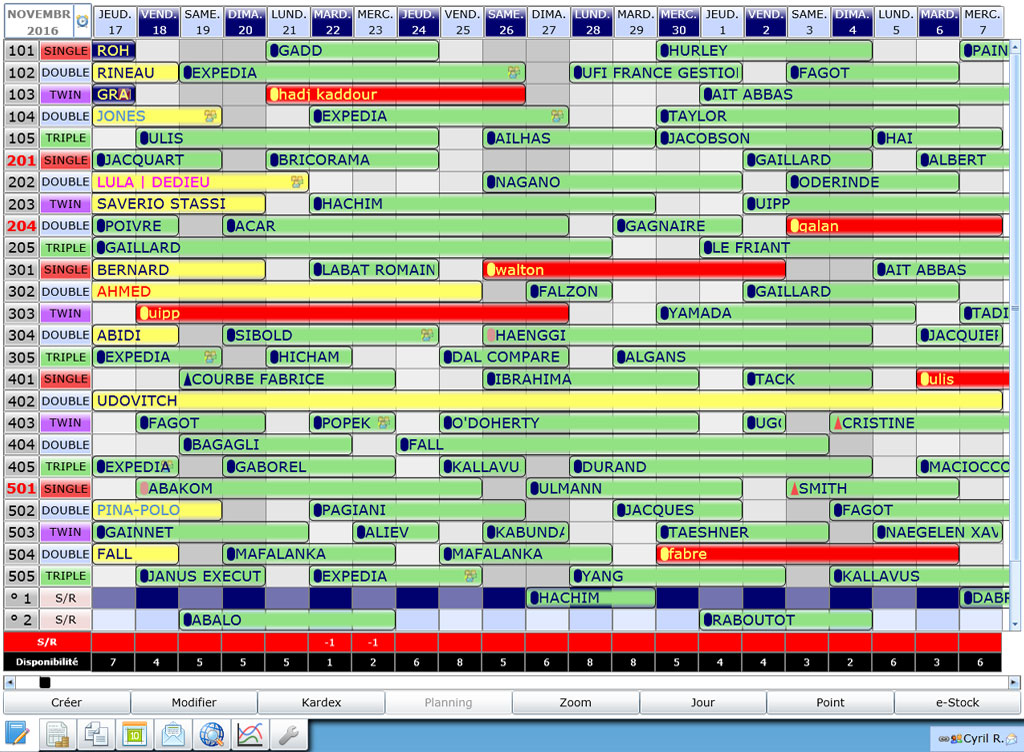Select the red hadj kaddour reservation

(396, 94)
